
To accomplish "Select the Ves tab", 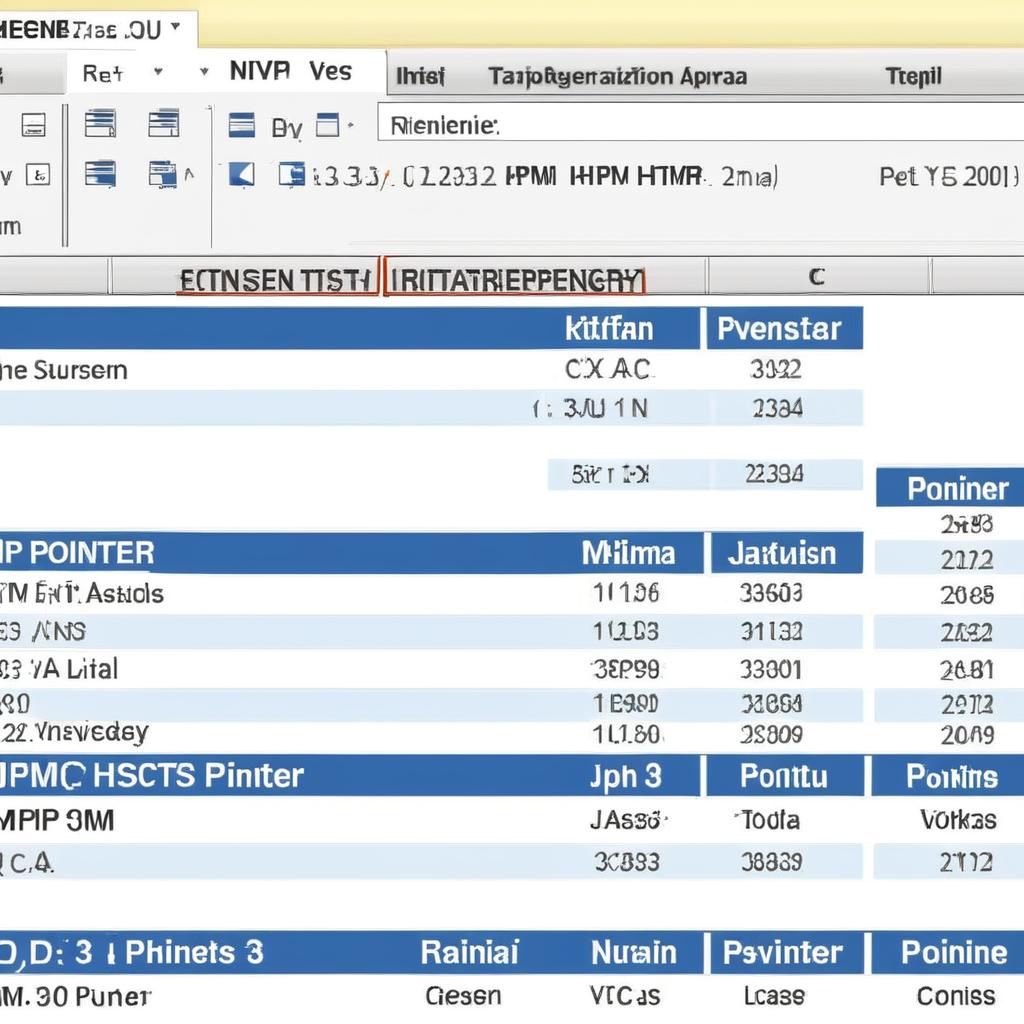I will [330, 71].
